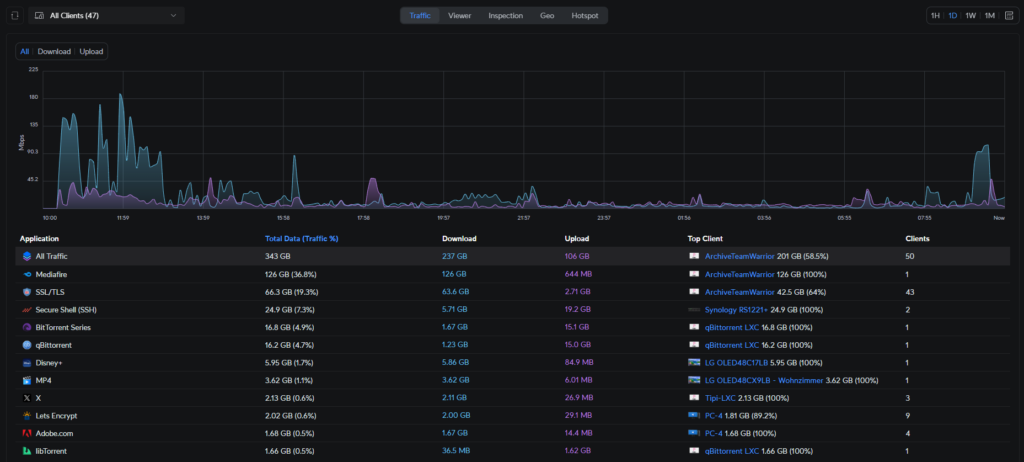Click the 343 GB total data value
Viewport: 1024px width, 462px height.
276,256
